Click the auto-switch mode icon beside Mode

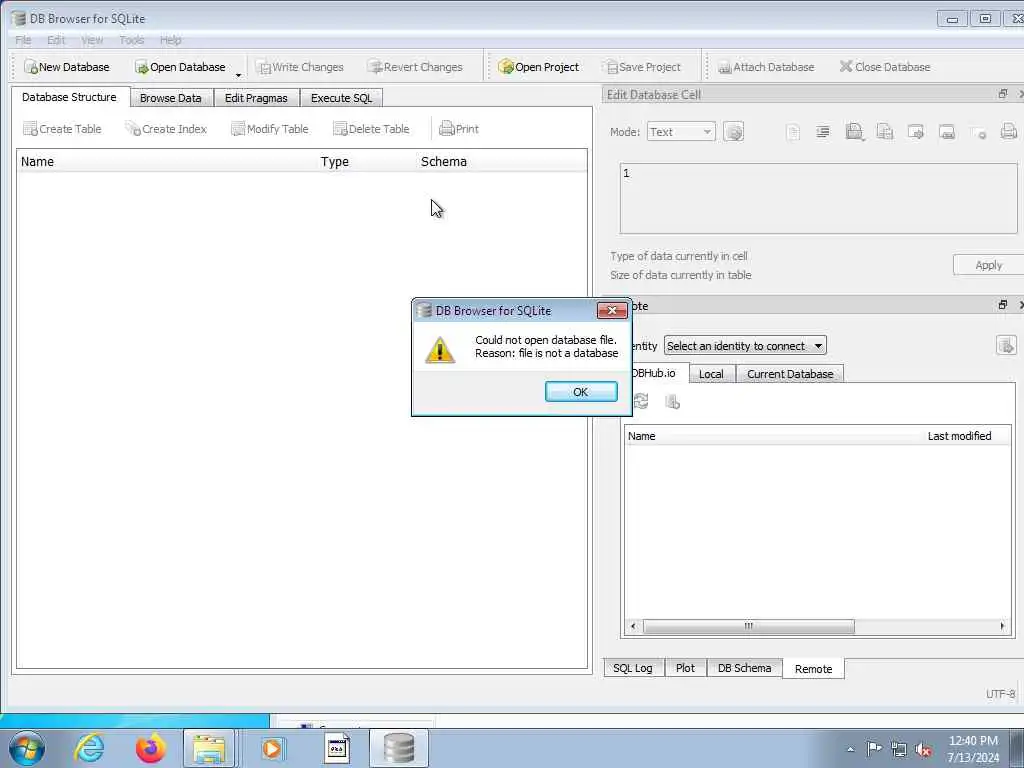[733, 132]
